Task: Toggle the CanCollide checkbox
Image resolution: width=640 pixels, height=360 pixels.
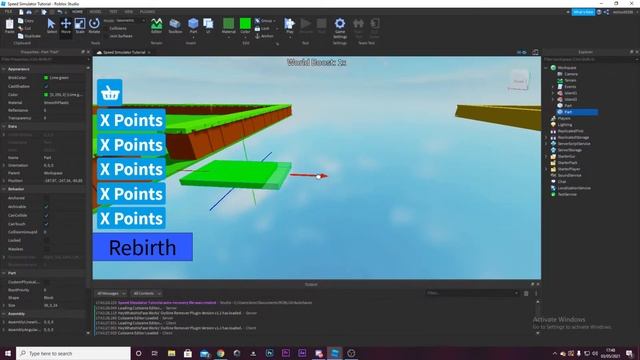Action: point(46,215)
